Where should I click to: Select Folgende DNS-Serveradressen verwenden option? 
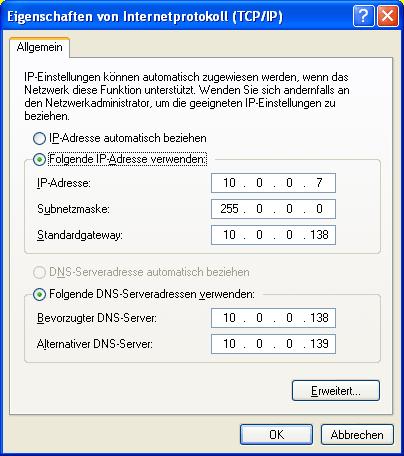39,295
